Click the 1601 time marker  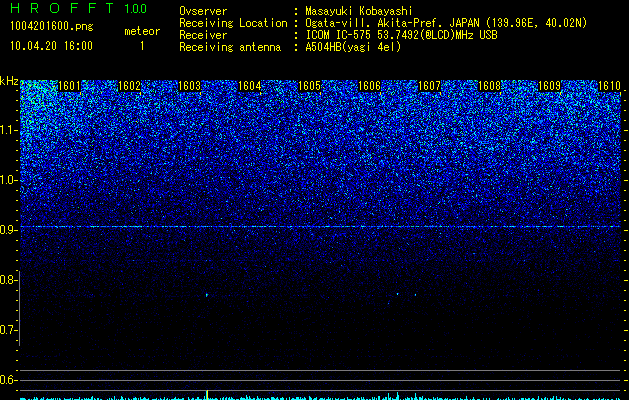[69, 86]
